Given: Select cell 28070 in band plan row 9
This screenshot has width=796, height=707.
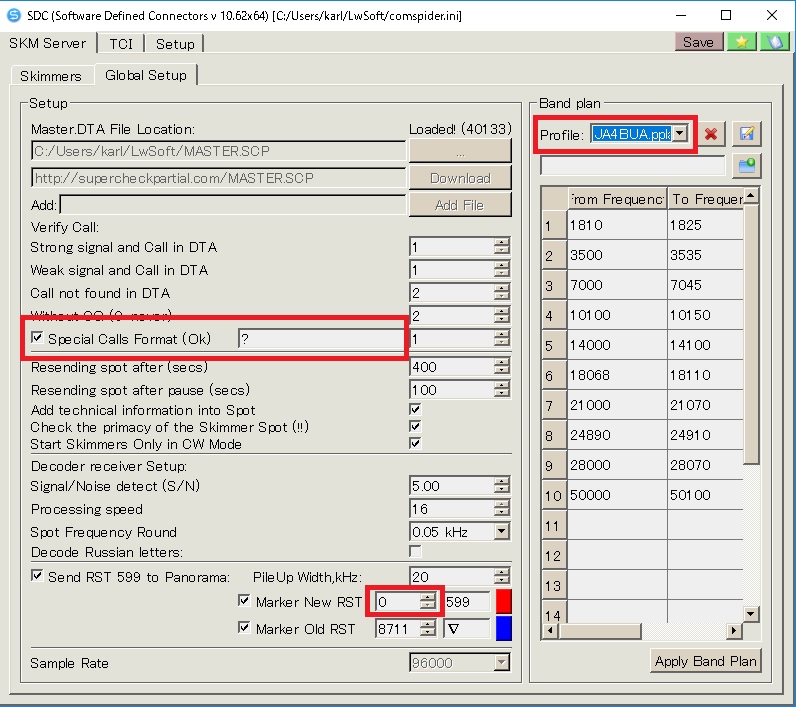Looking at the screenshot, I should (705, 465).
